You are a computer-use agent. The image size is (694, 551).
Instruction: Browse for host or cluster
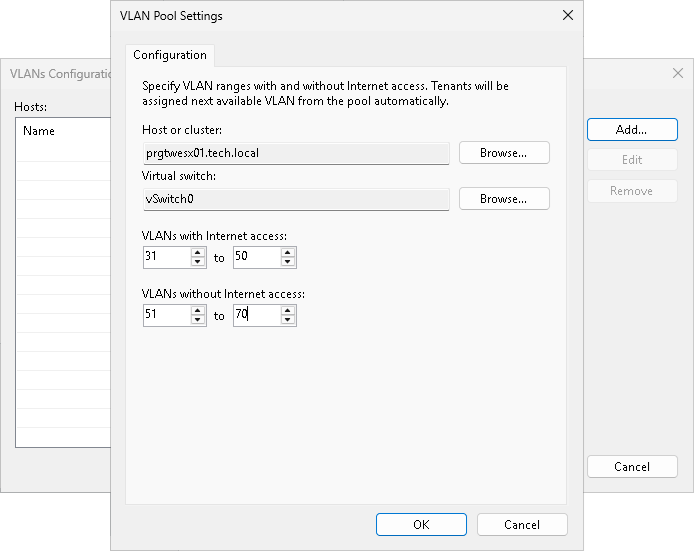coord(504,153)
